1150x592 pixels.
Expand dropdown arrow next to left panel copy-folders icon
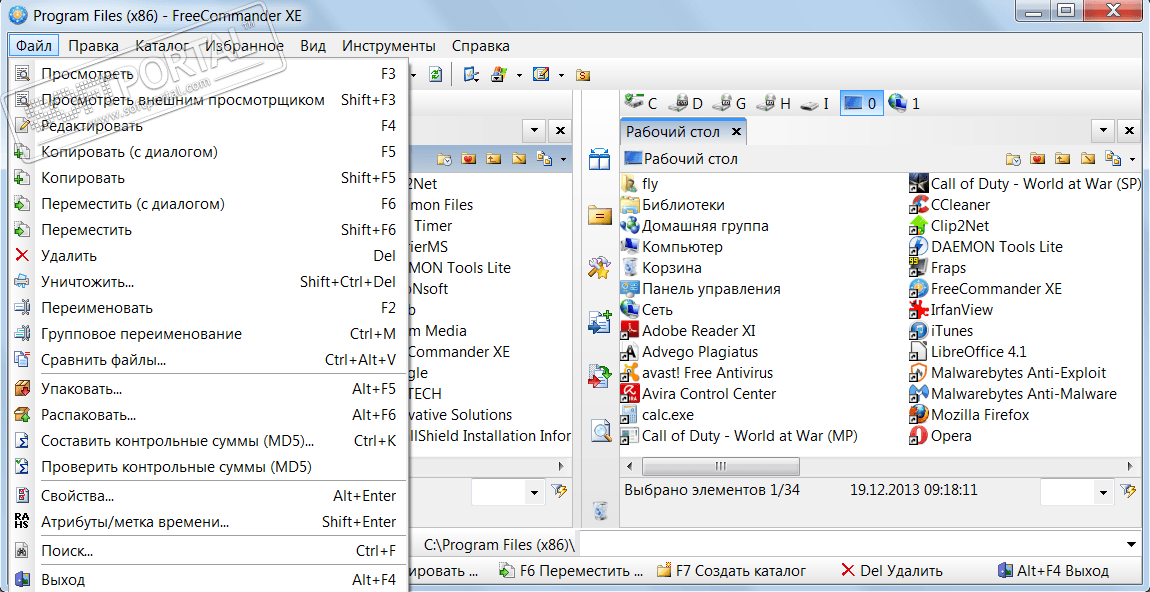tap(564, 159)
